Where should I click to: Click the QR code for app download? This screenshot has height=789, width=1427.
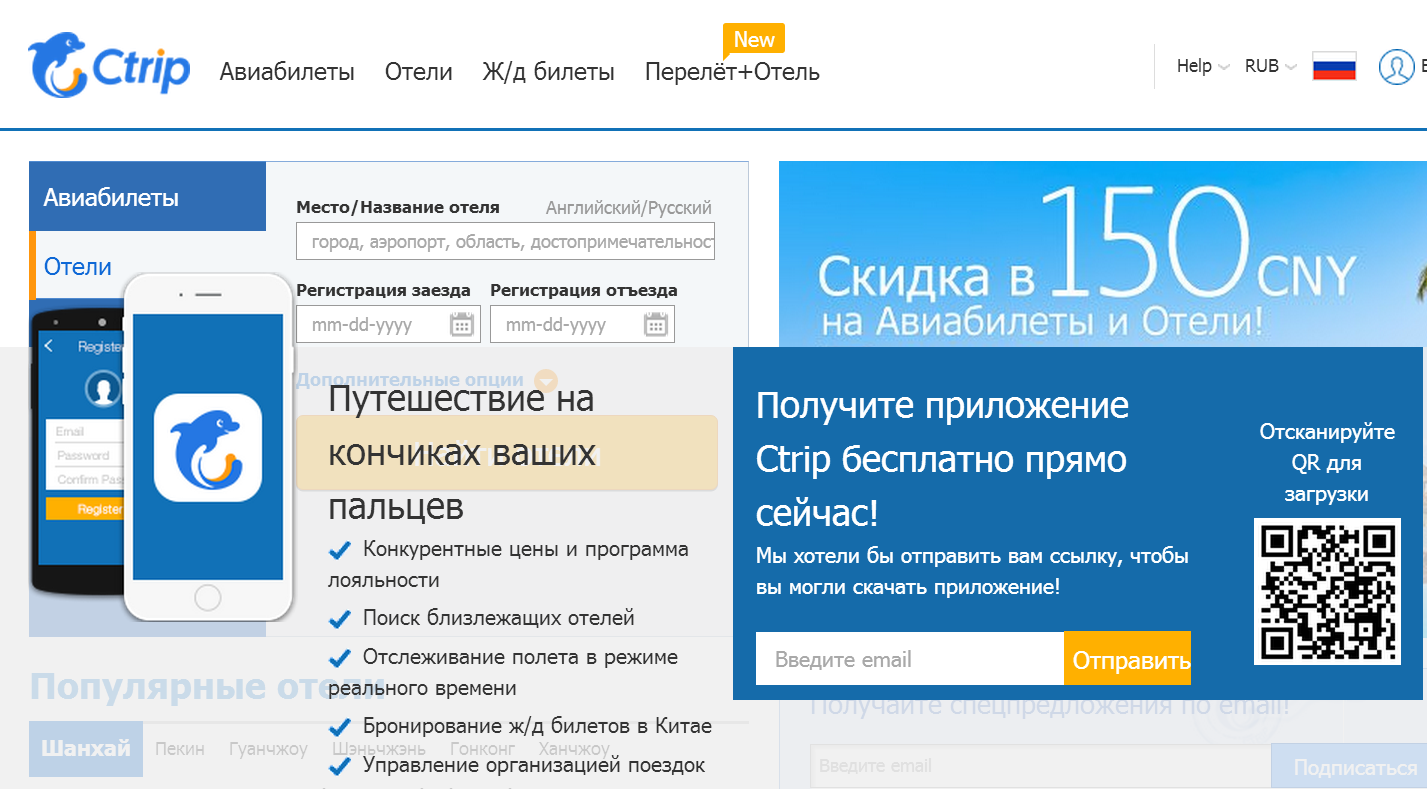point(1327,591)
